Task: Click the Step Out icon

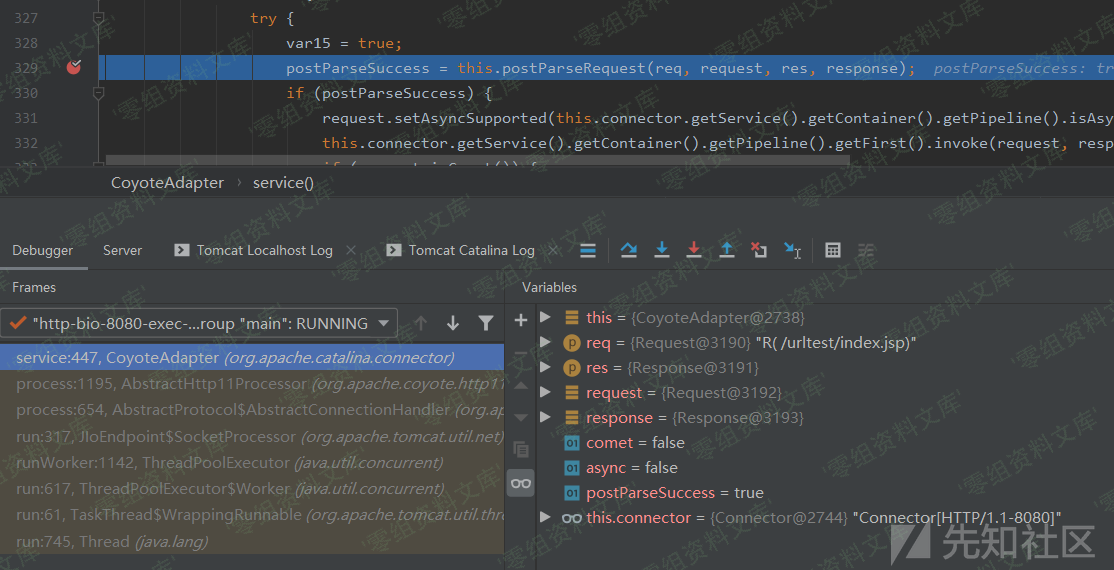Action: [x=727, y=250]
